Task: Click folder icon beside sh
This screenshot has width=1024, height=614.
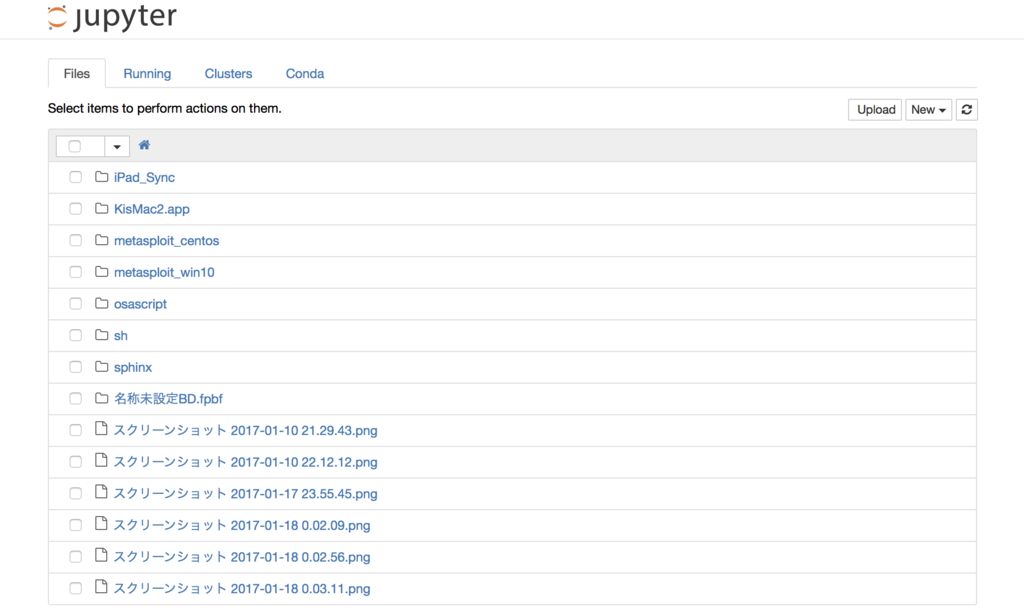Action: [x=101, y=334]
